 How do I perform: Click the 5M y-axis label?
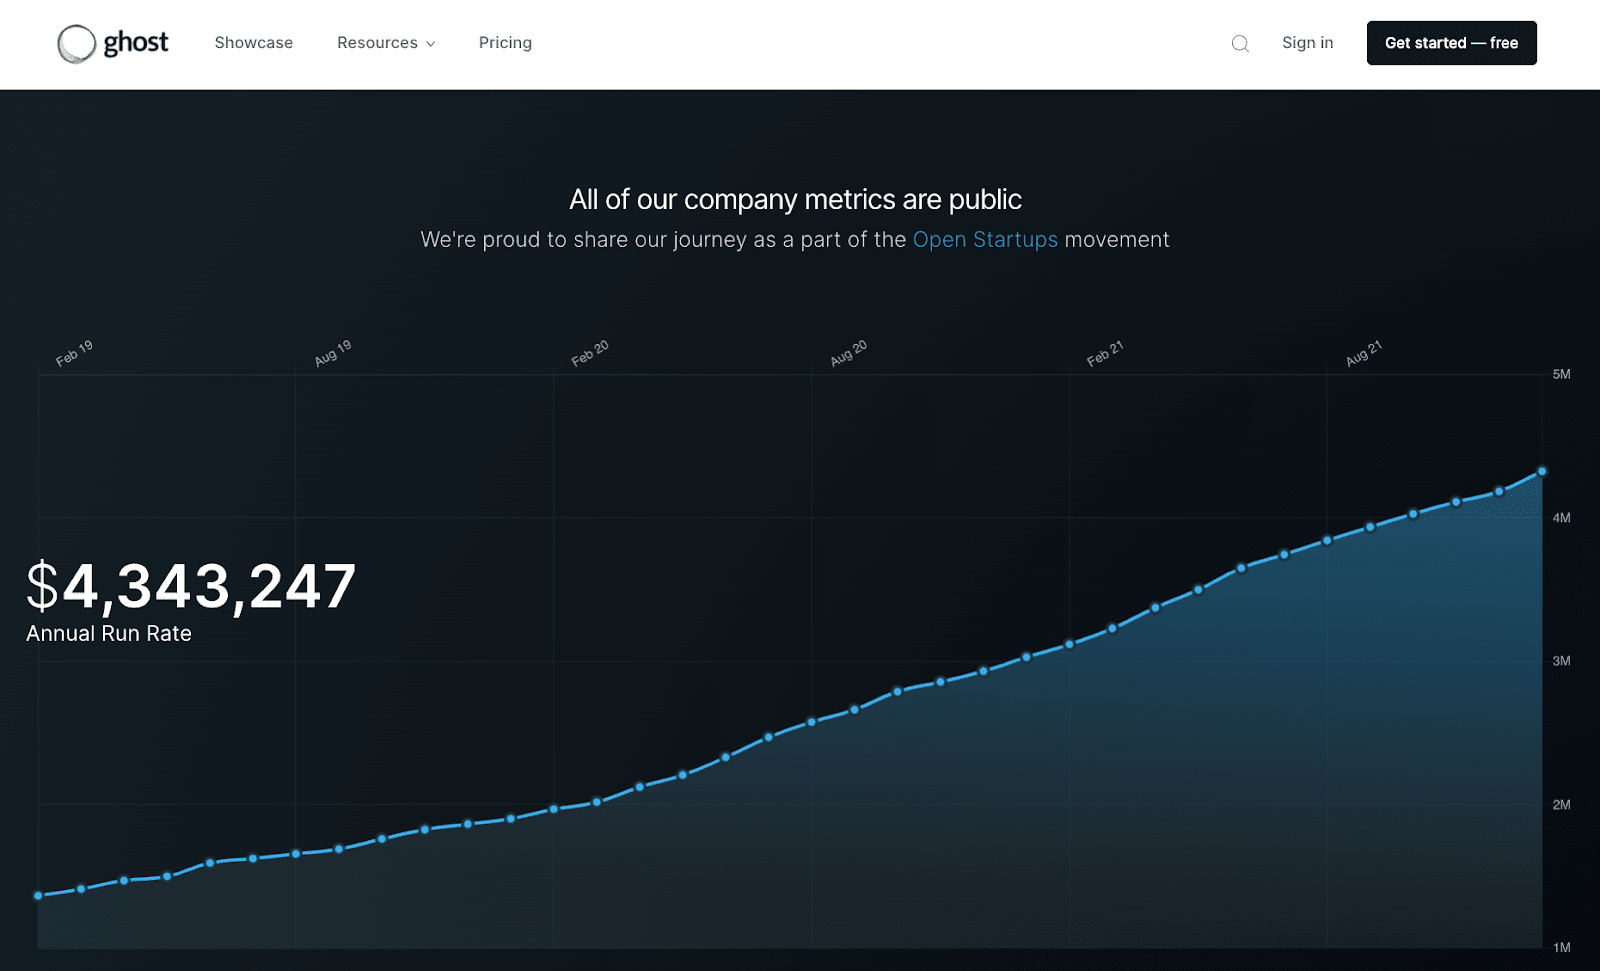click(x=1561, y=374)
